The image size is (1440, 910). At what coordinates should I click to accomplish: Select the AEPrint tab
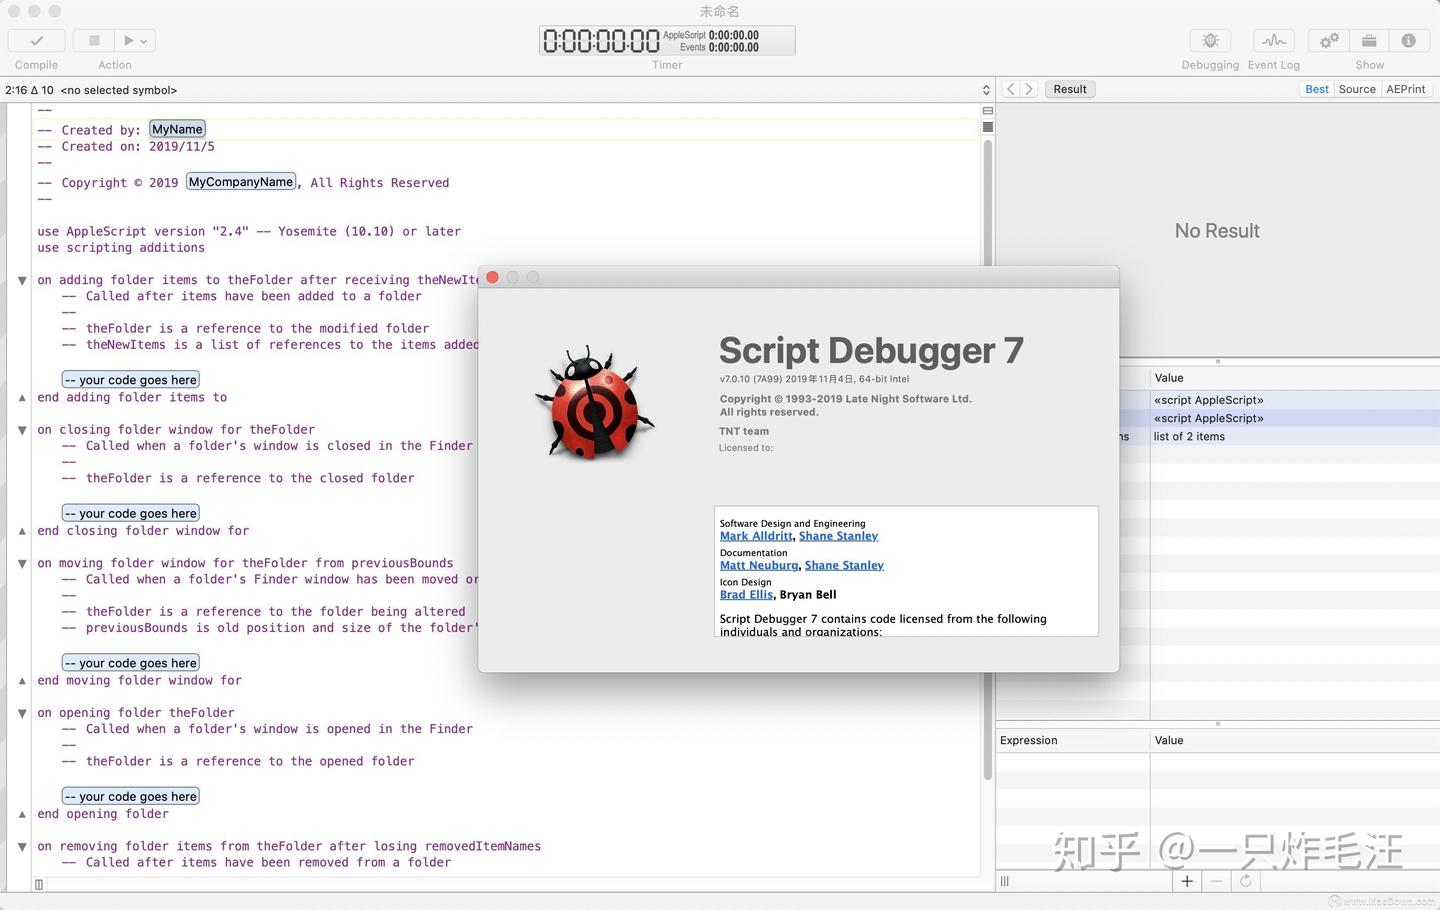(1406, 89)
